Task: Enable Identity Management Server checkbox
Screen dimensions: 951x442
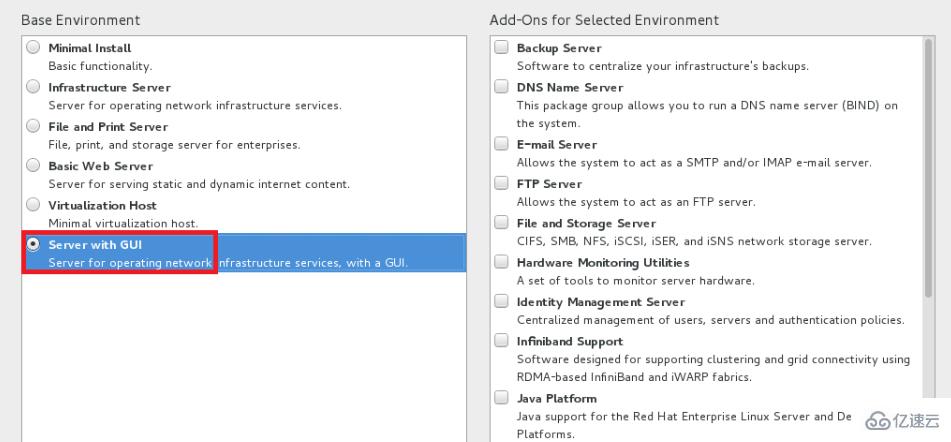Action: tap(502, 301)
